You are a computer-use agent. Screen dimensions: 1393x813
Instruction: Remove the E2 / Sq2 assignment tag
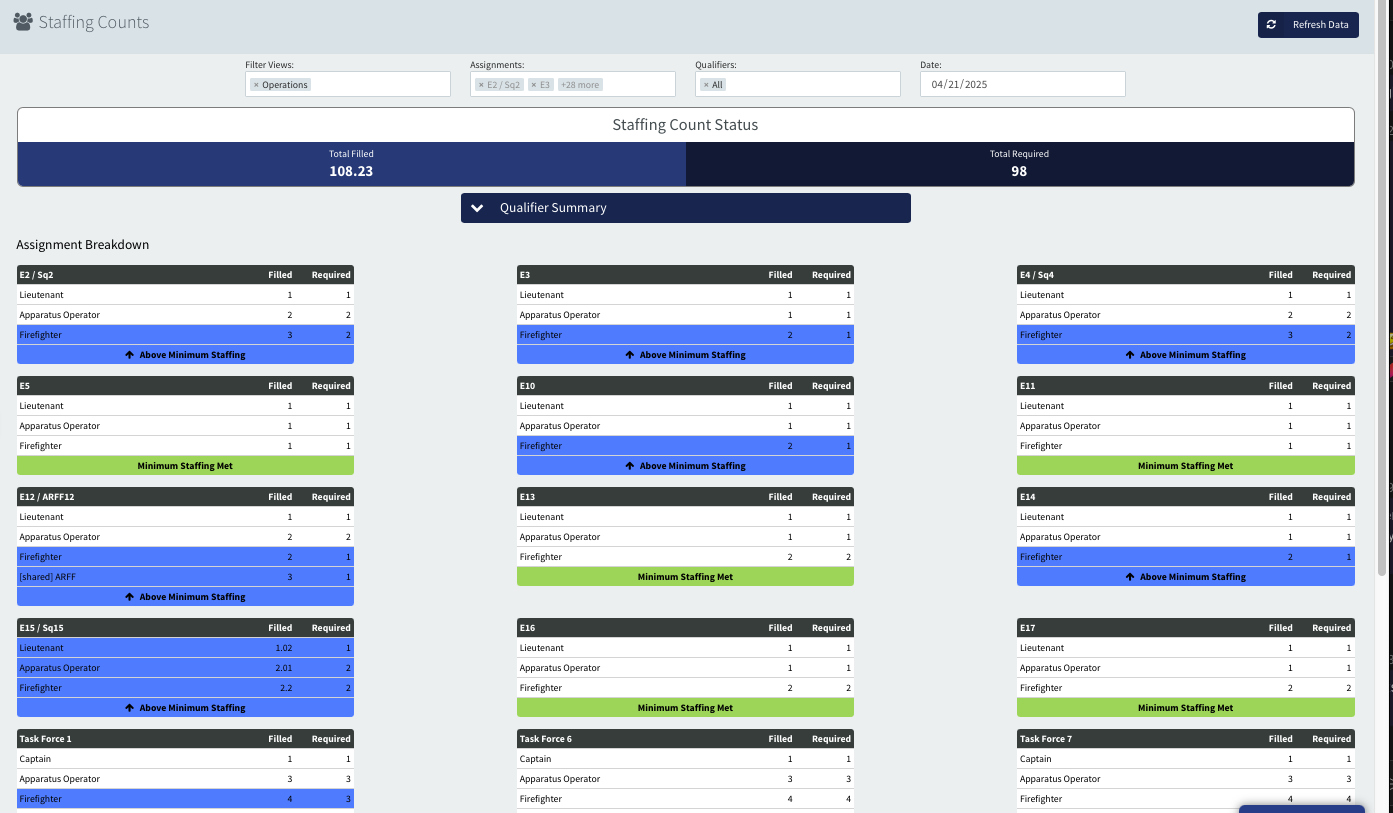click(x=481, y=85)
